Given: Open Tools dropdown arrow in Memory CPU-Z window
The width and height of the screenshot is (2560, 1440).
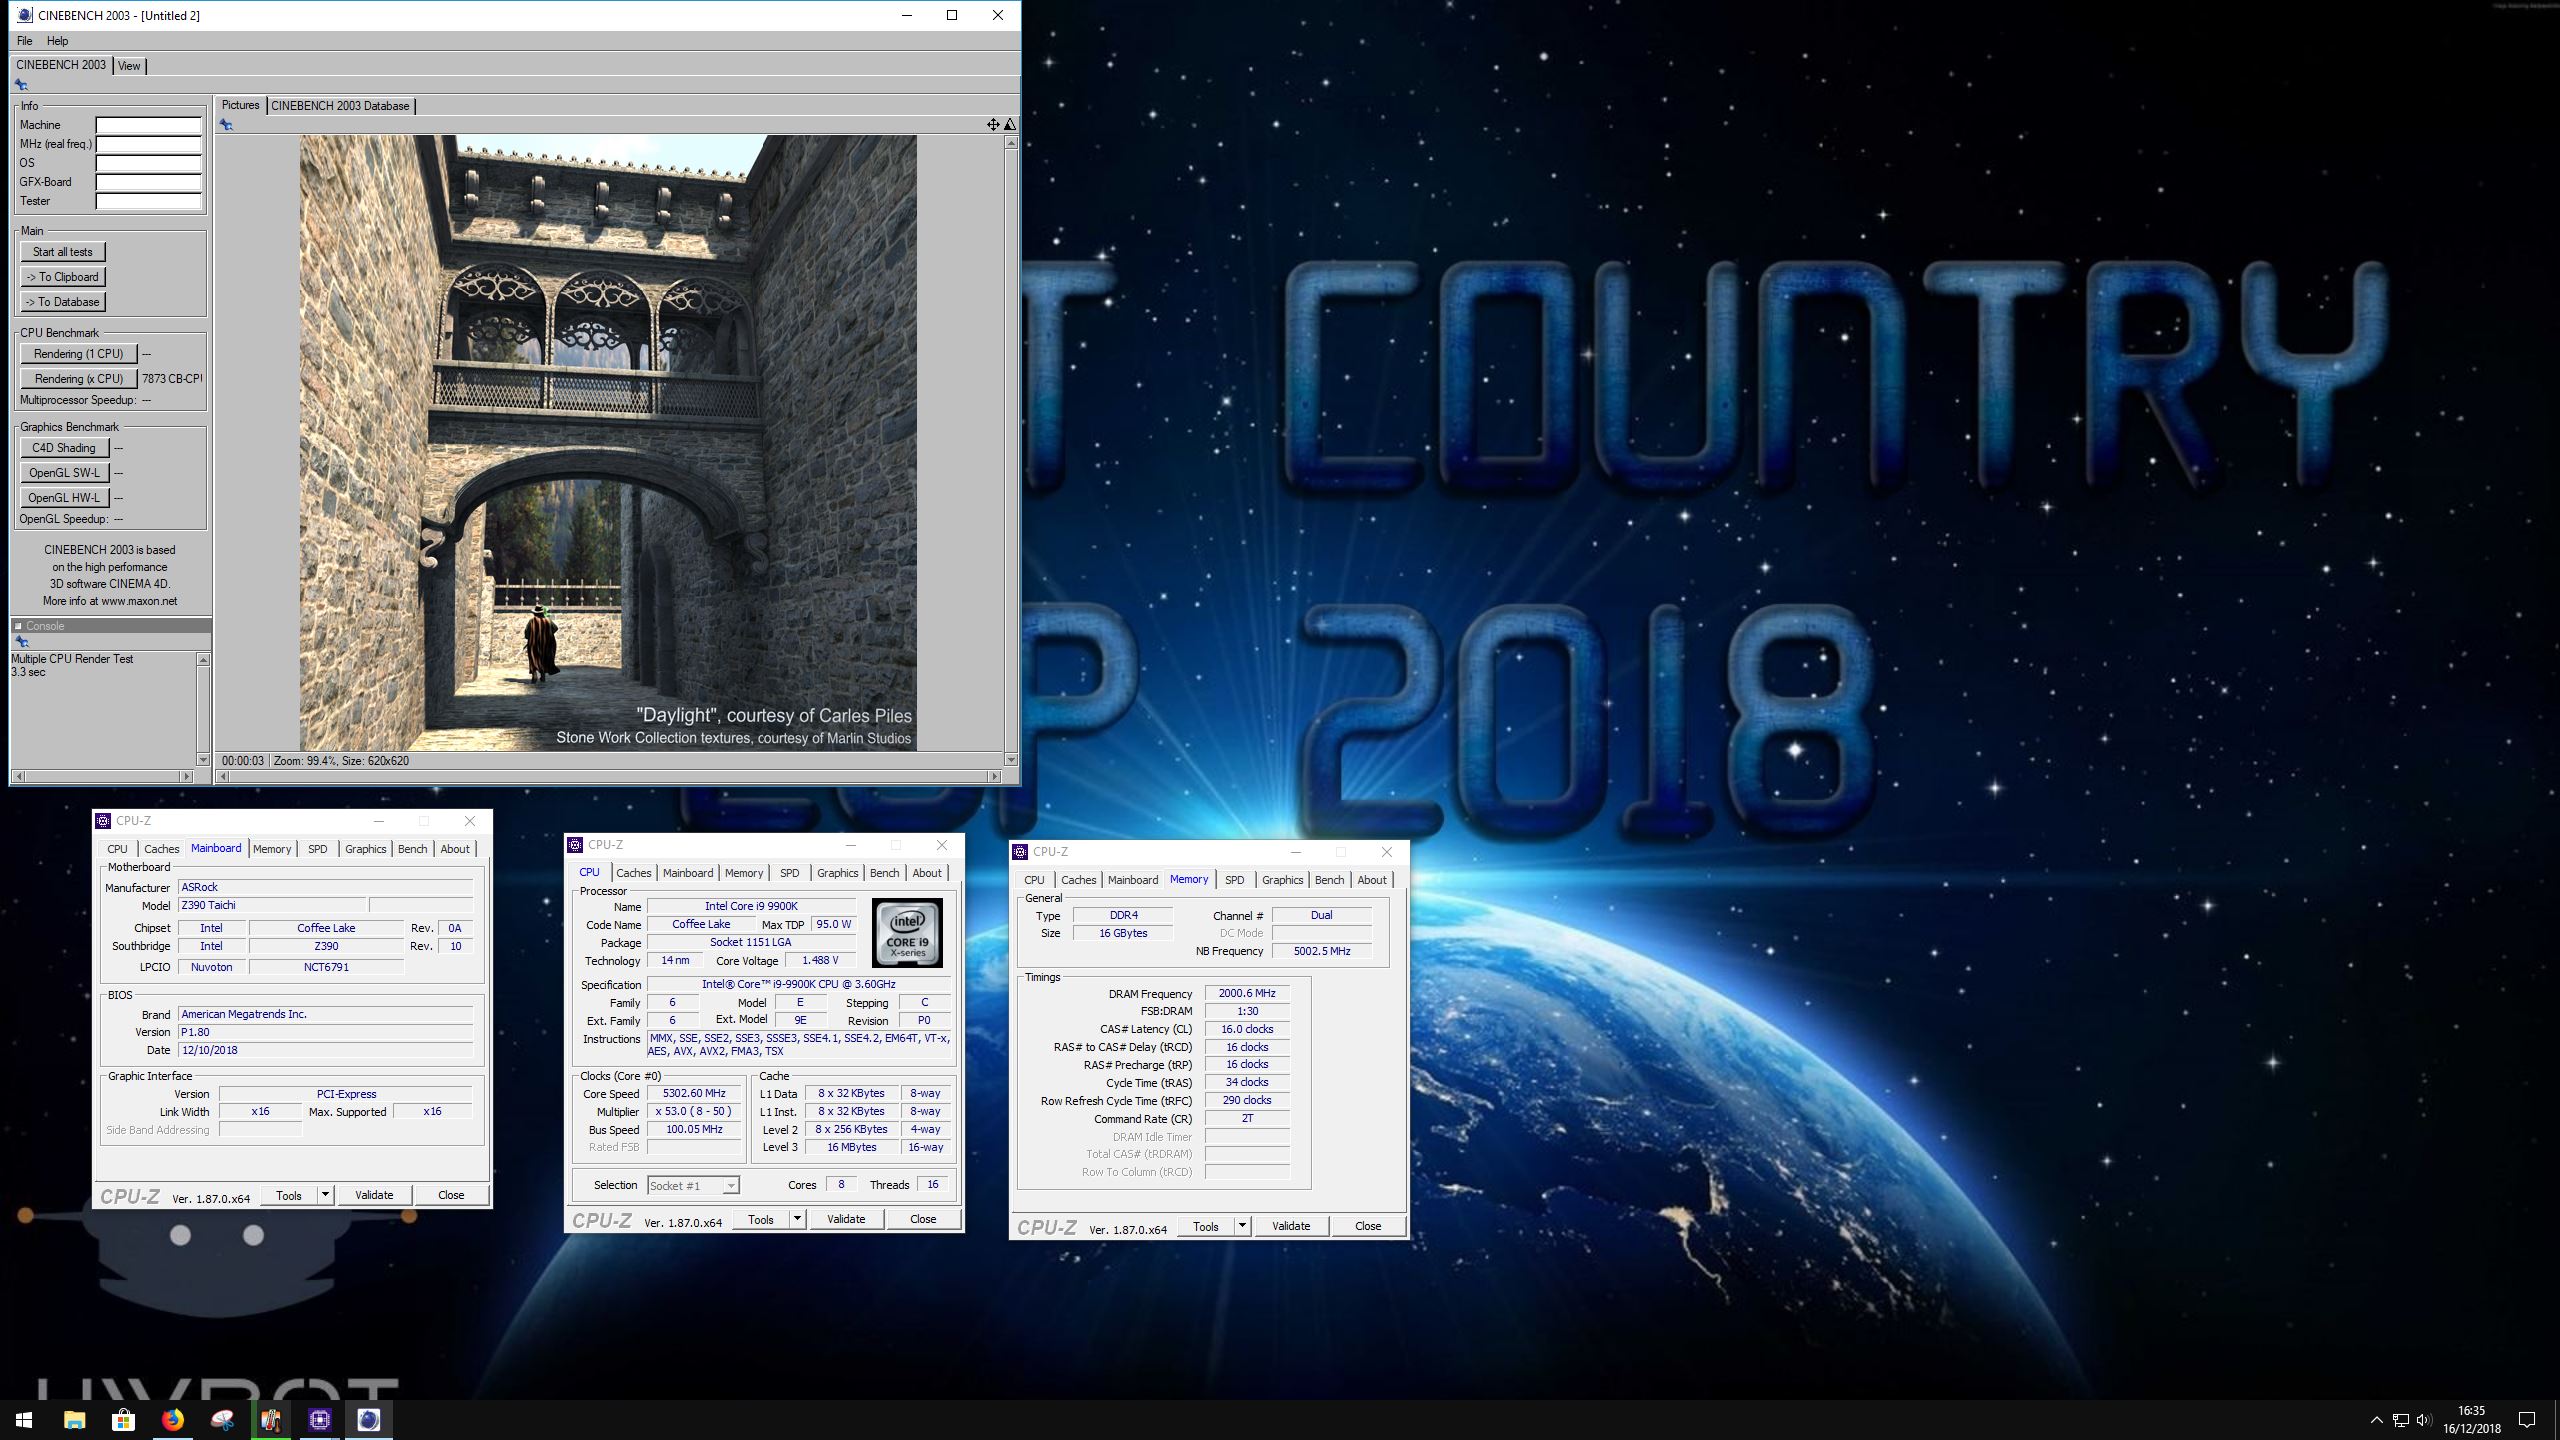Looking at the screenshot, I should 1242,1226.
